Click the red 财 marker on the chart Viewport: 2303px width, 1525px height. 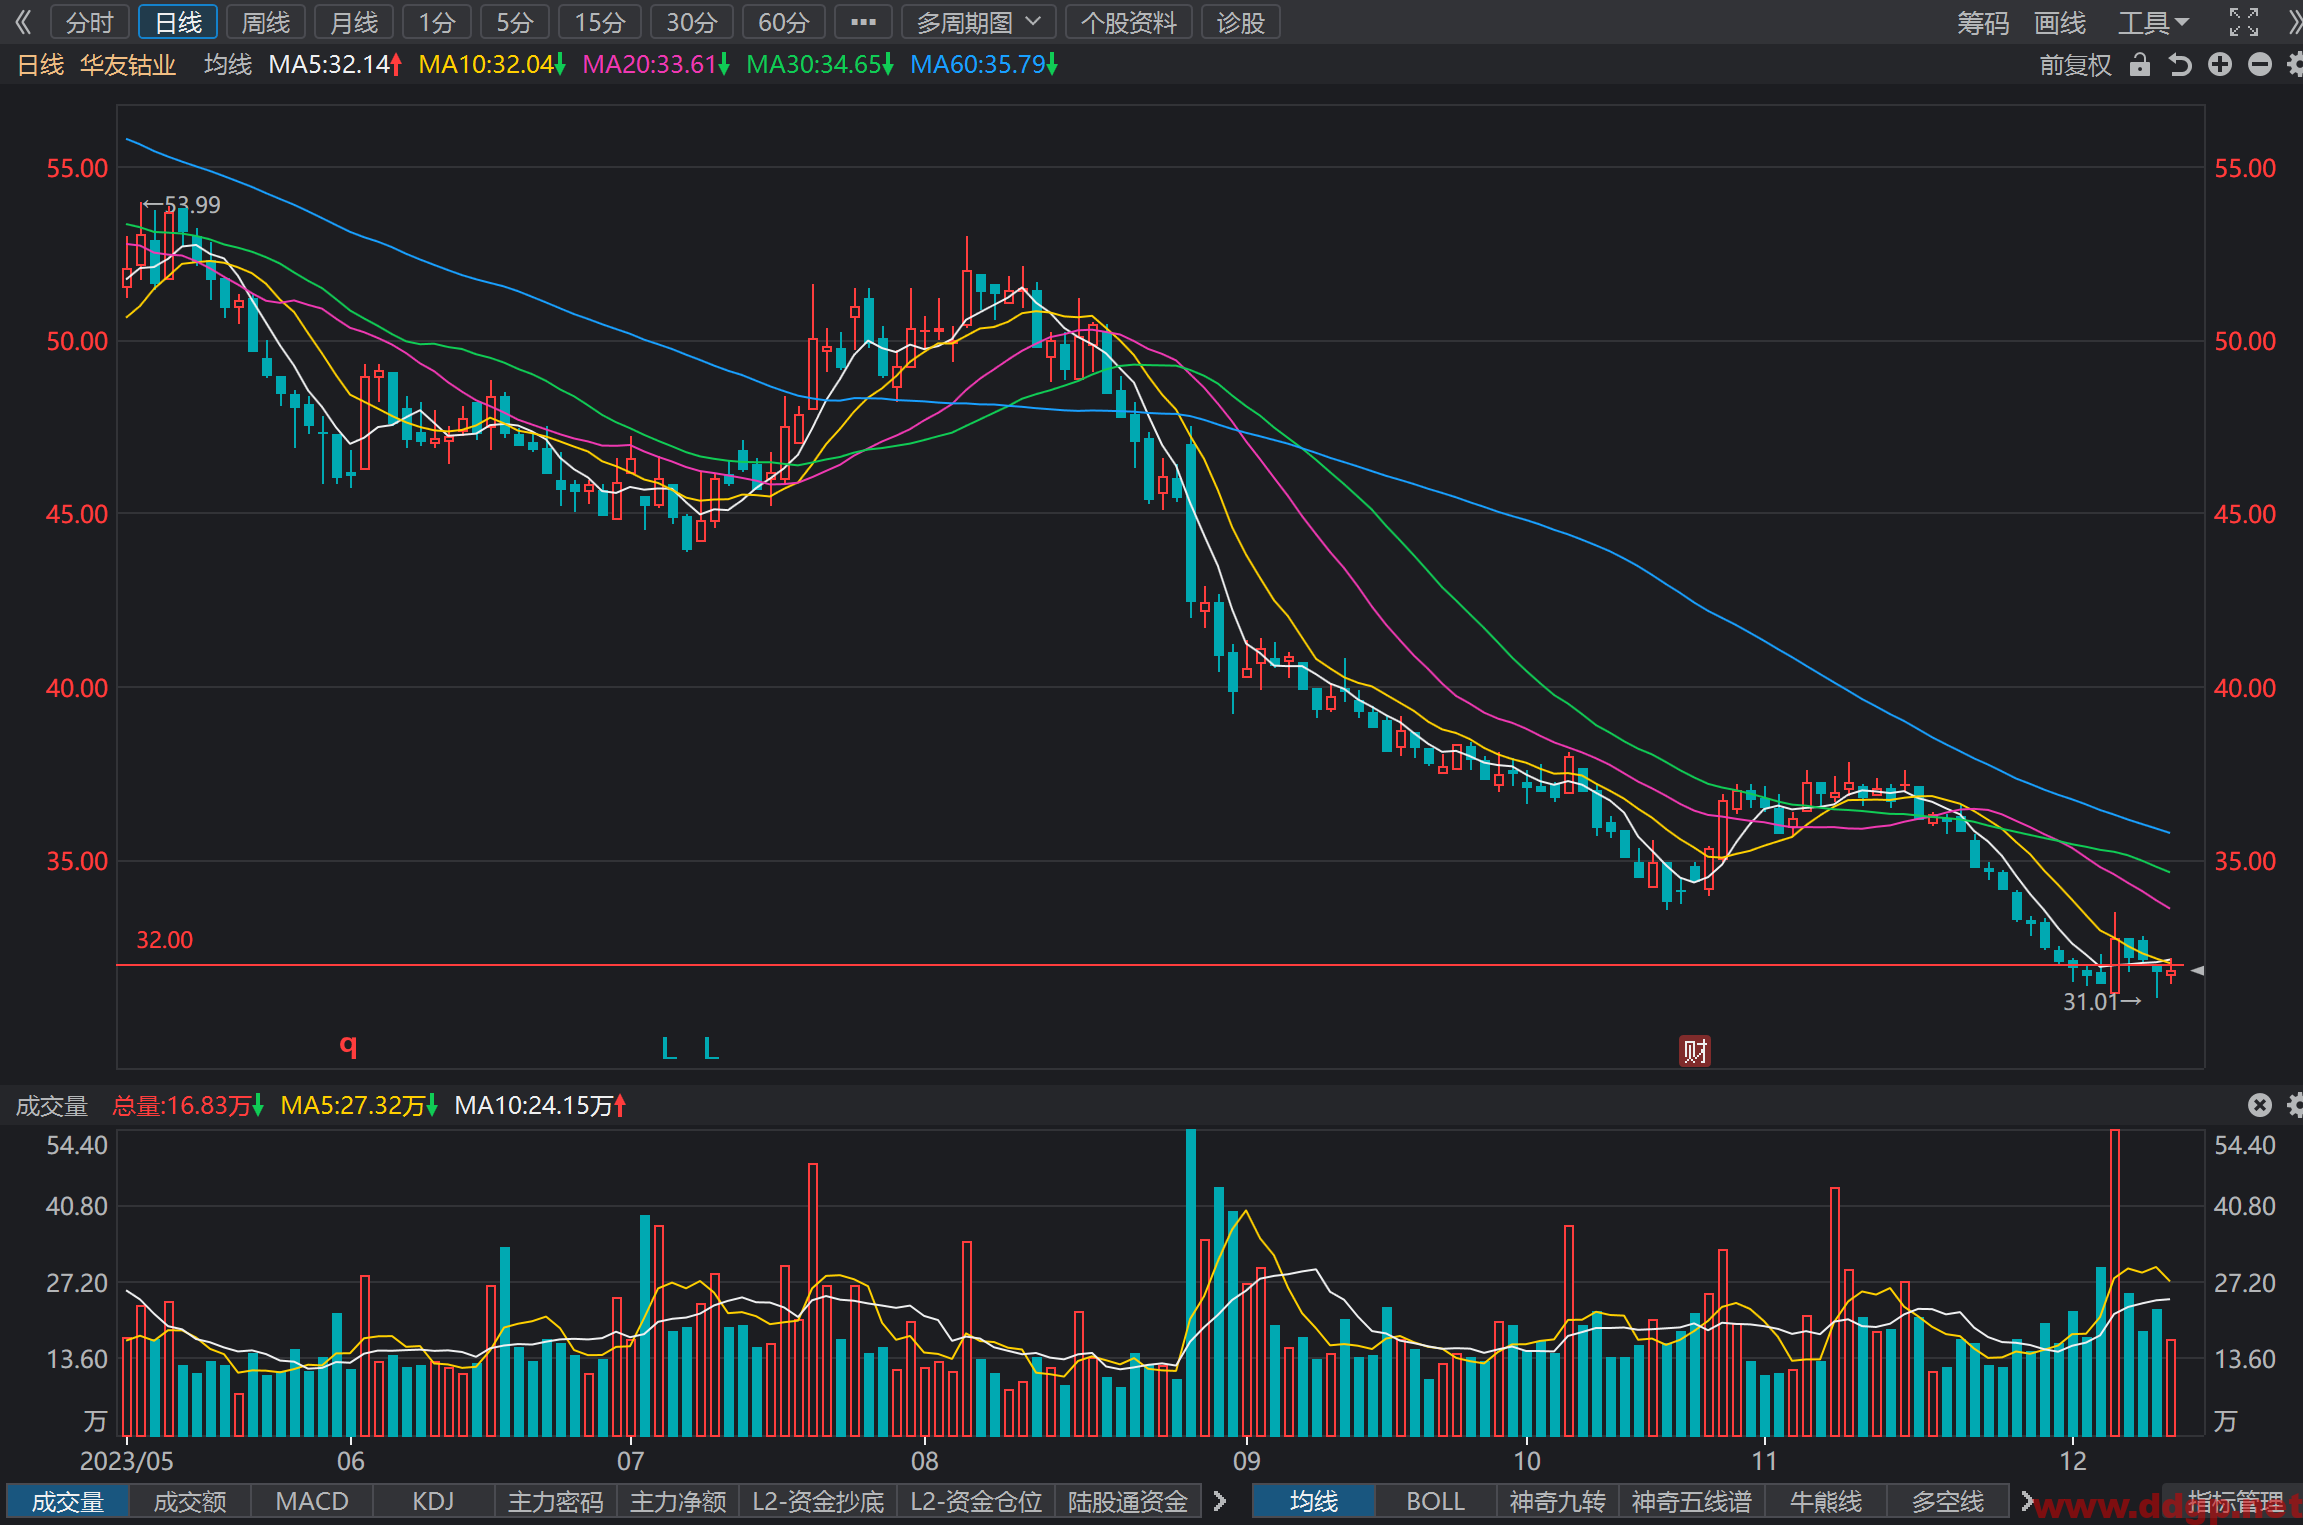(1695, 1051)
